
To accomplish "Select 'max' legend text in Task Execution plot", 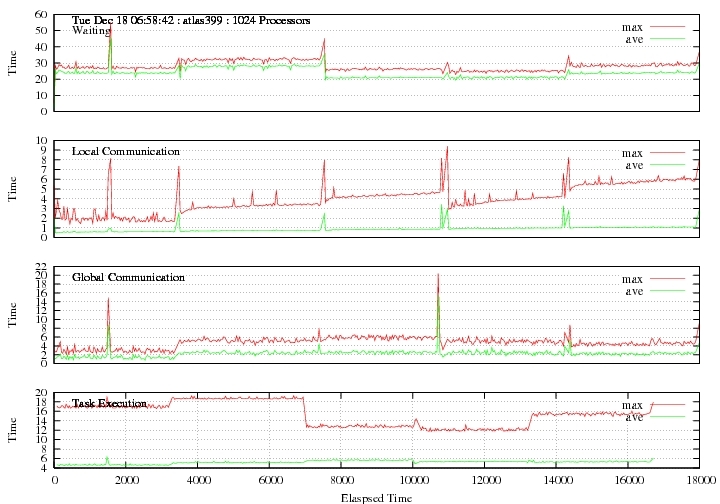I will tap(632, 405).
